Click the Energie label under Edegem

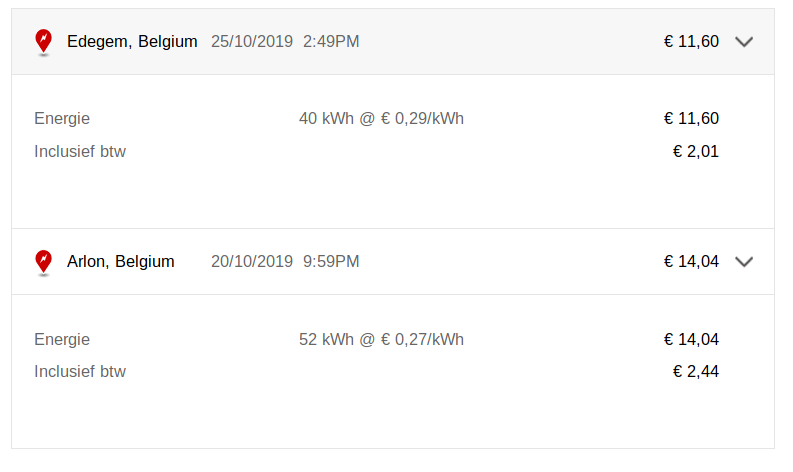[62, 119]
